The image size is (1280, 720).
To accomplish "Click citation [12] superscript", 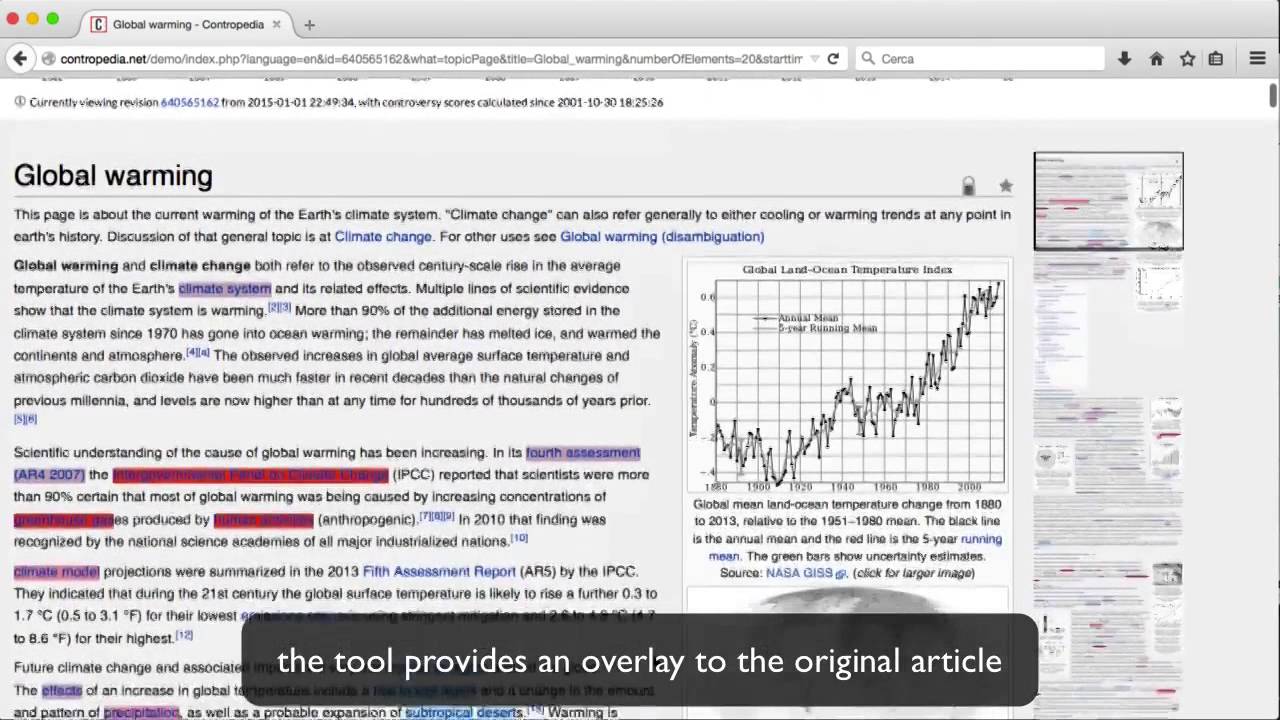I will click(184, 635).
